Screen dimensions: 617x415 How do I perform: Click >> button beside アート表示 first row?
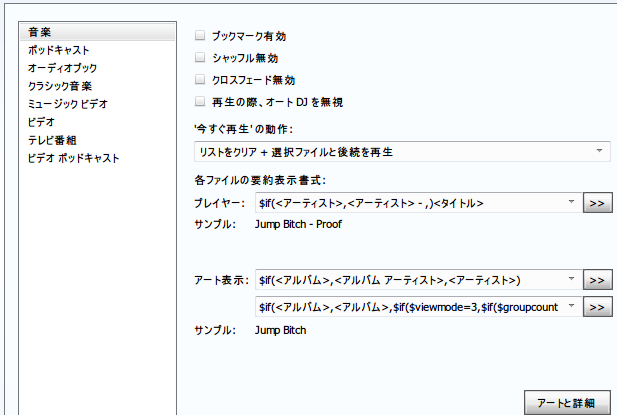click(x=597, y=280)
